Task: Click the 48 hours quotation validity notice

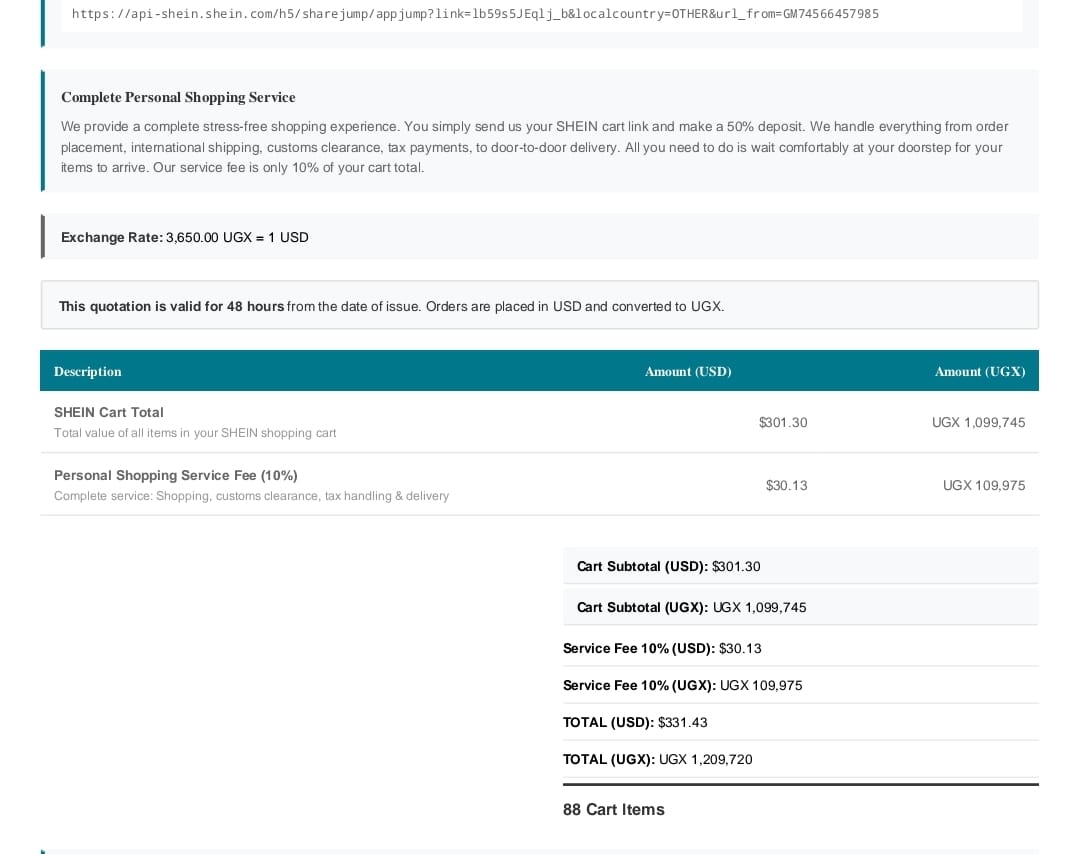Action: coord(391,306)
